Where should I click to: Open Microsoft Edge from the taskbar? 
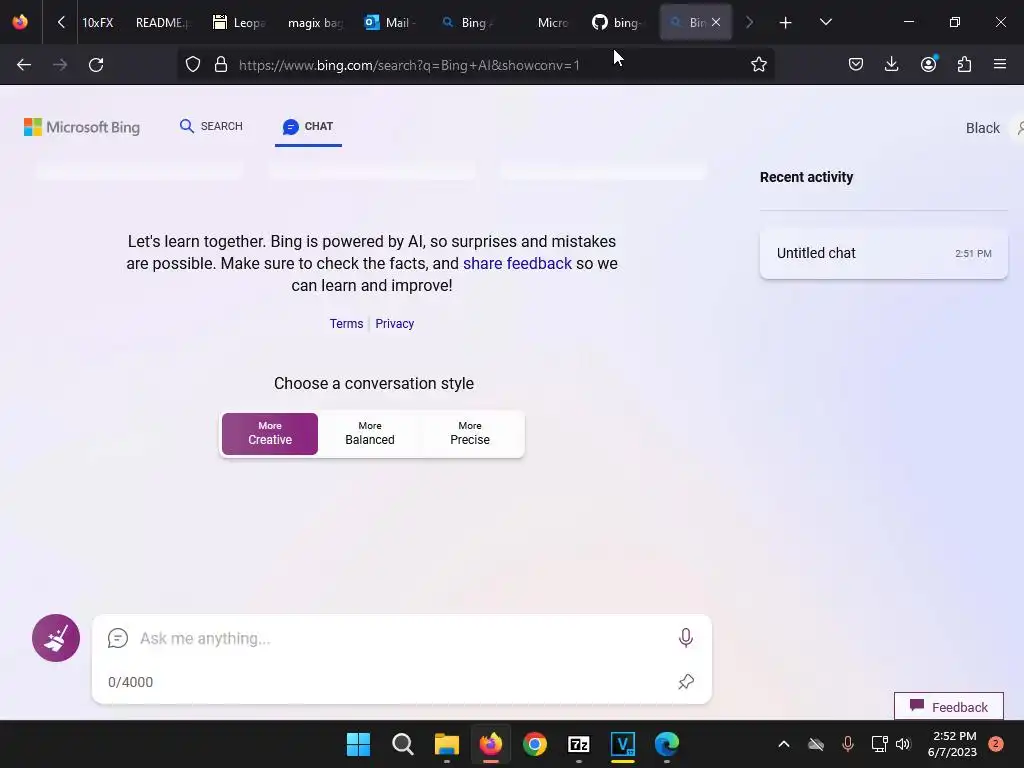click(667, 744)
